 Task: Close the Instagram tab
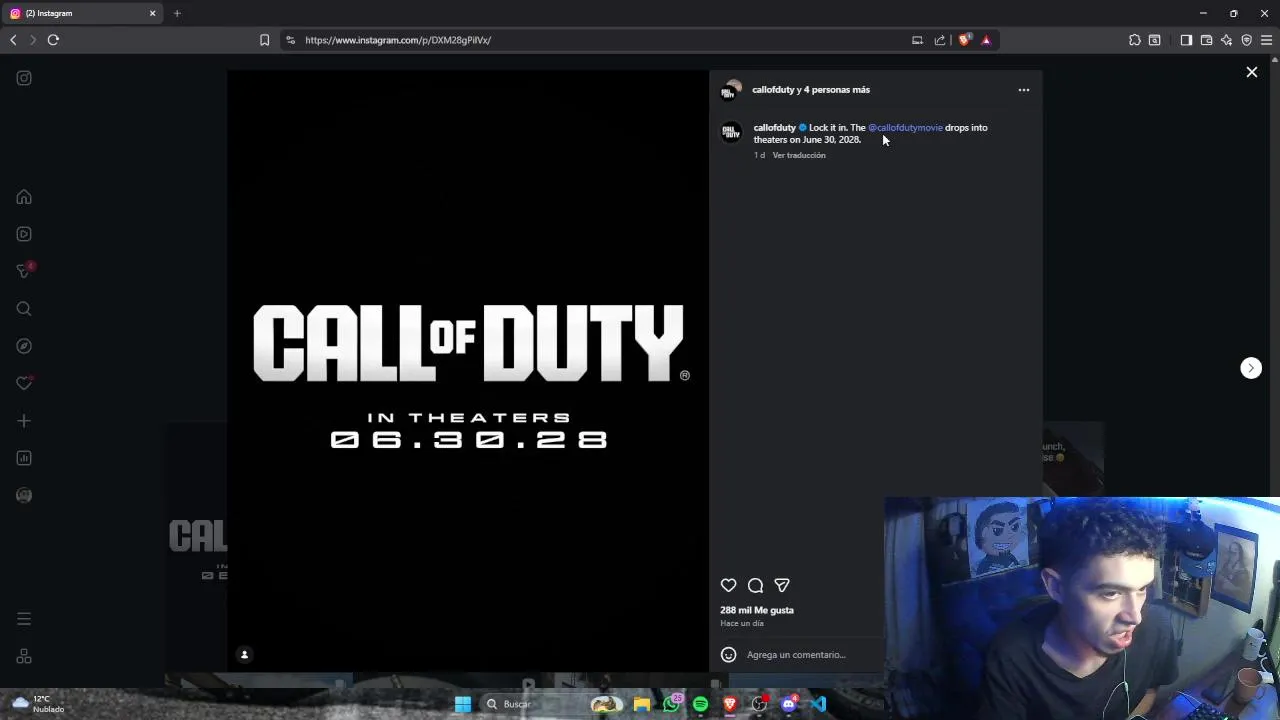[152, 13]
